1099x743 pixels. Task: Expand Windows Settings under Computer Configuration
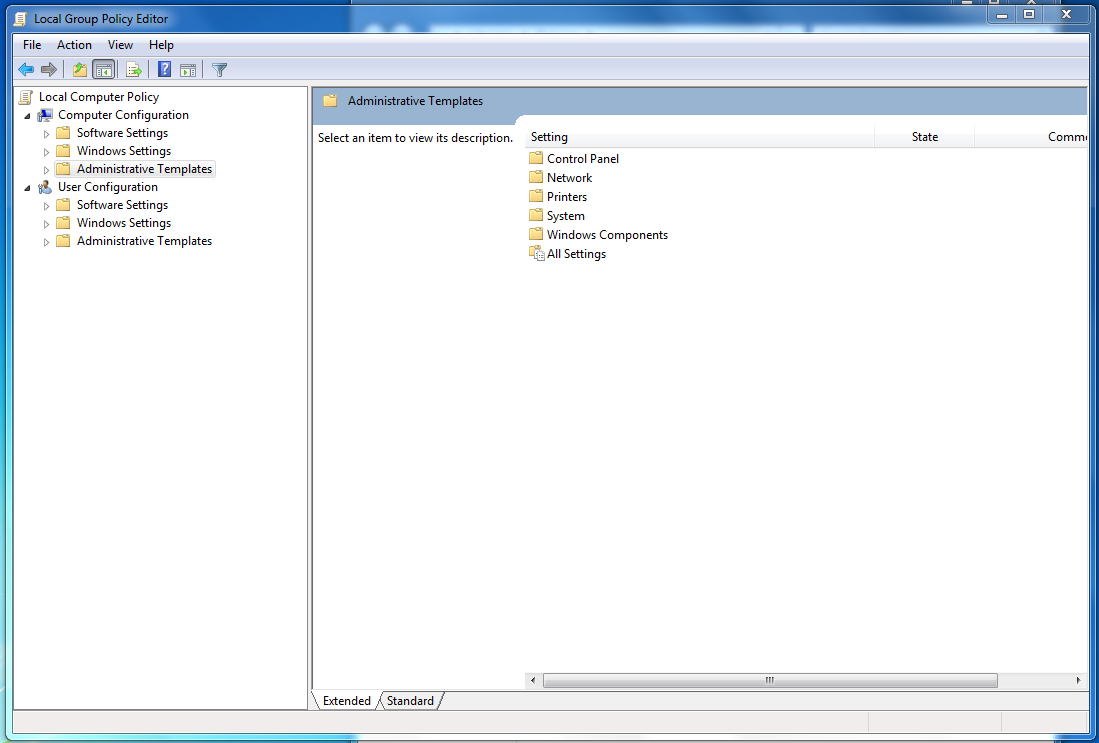(x=46, y=151)
